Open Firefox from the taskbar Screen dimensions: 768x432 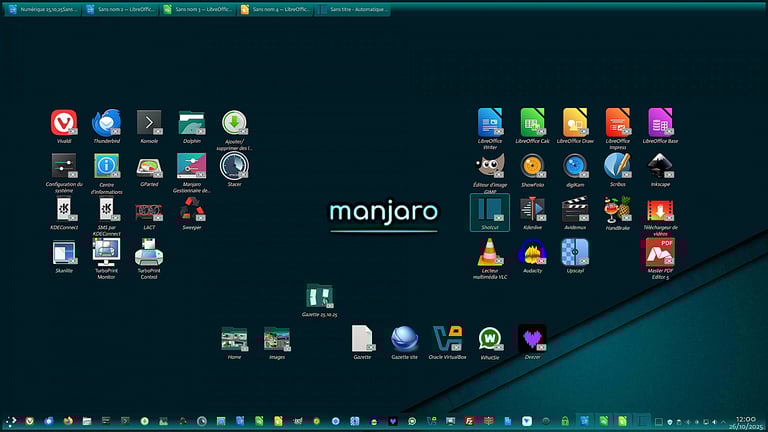pos(68,421)
